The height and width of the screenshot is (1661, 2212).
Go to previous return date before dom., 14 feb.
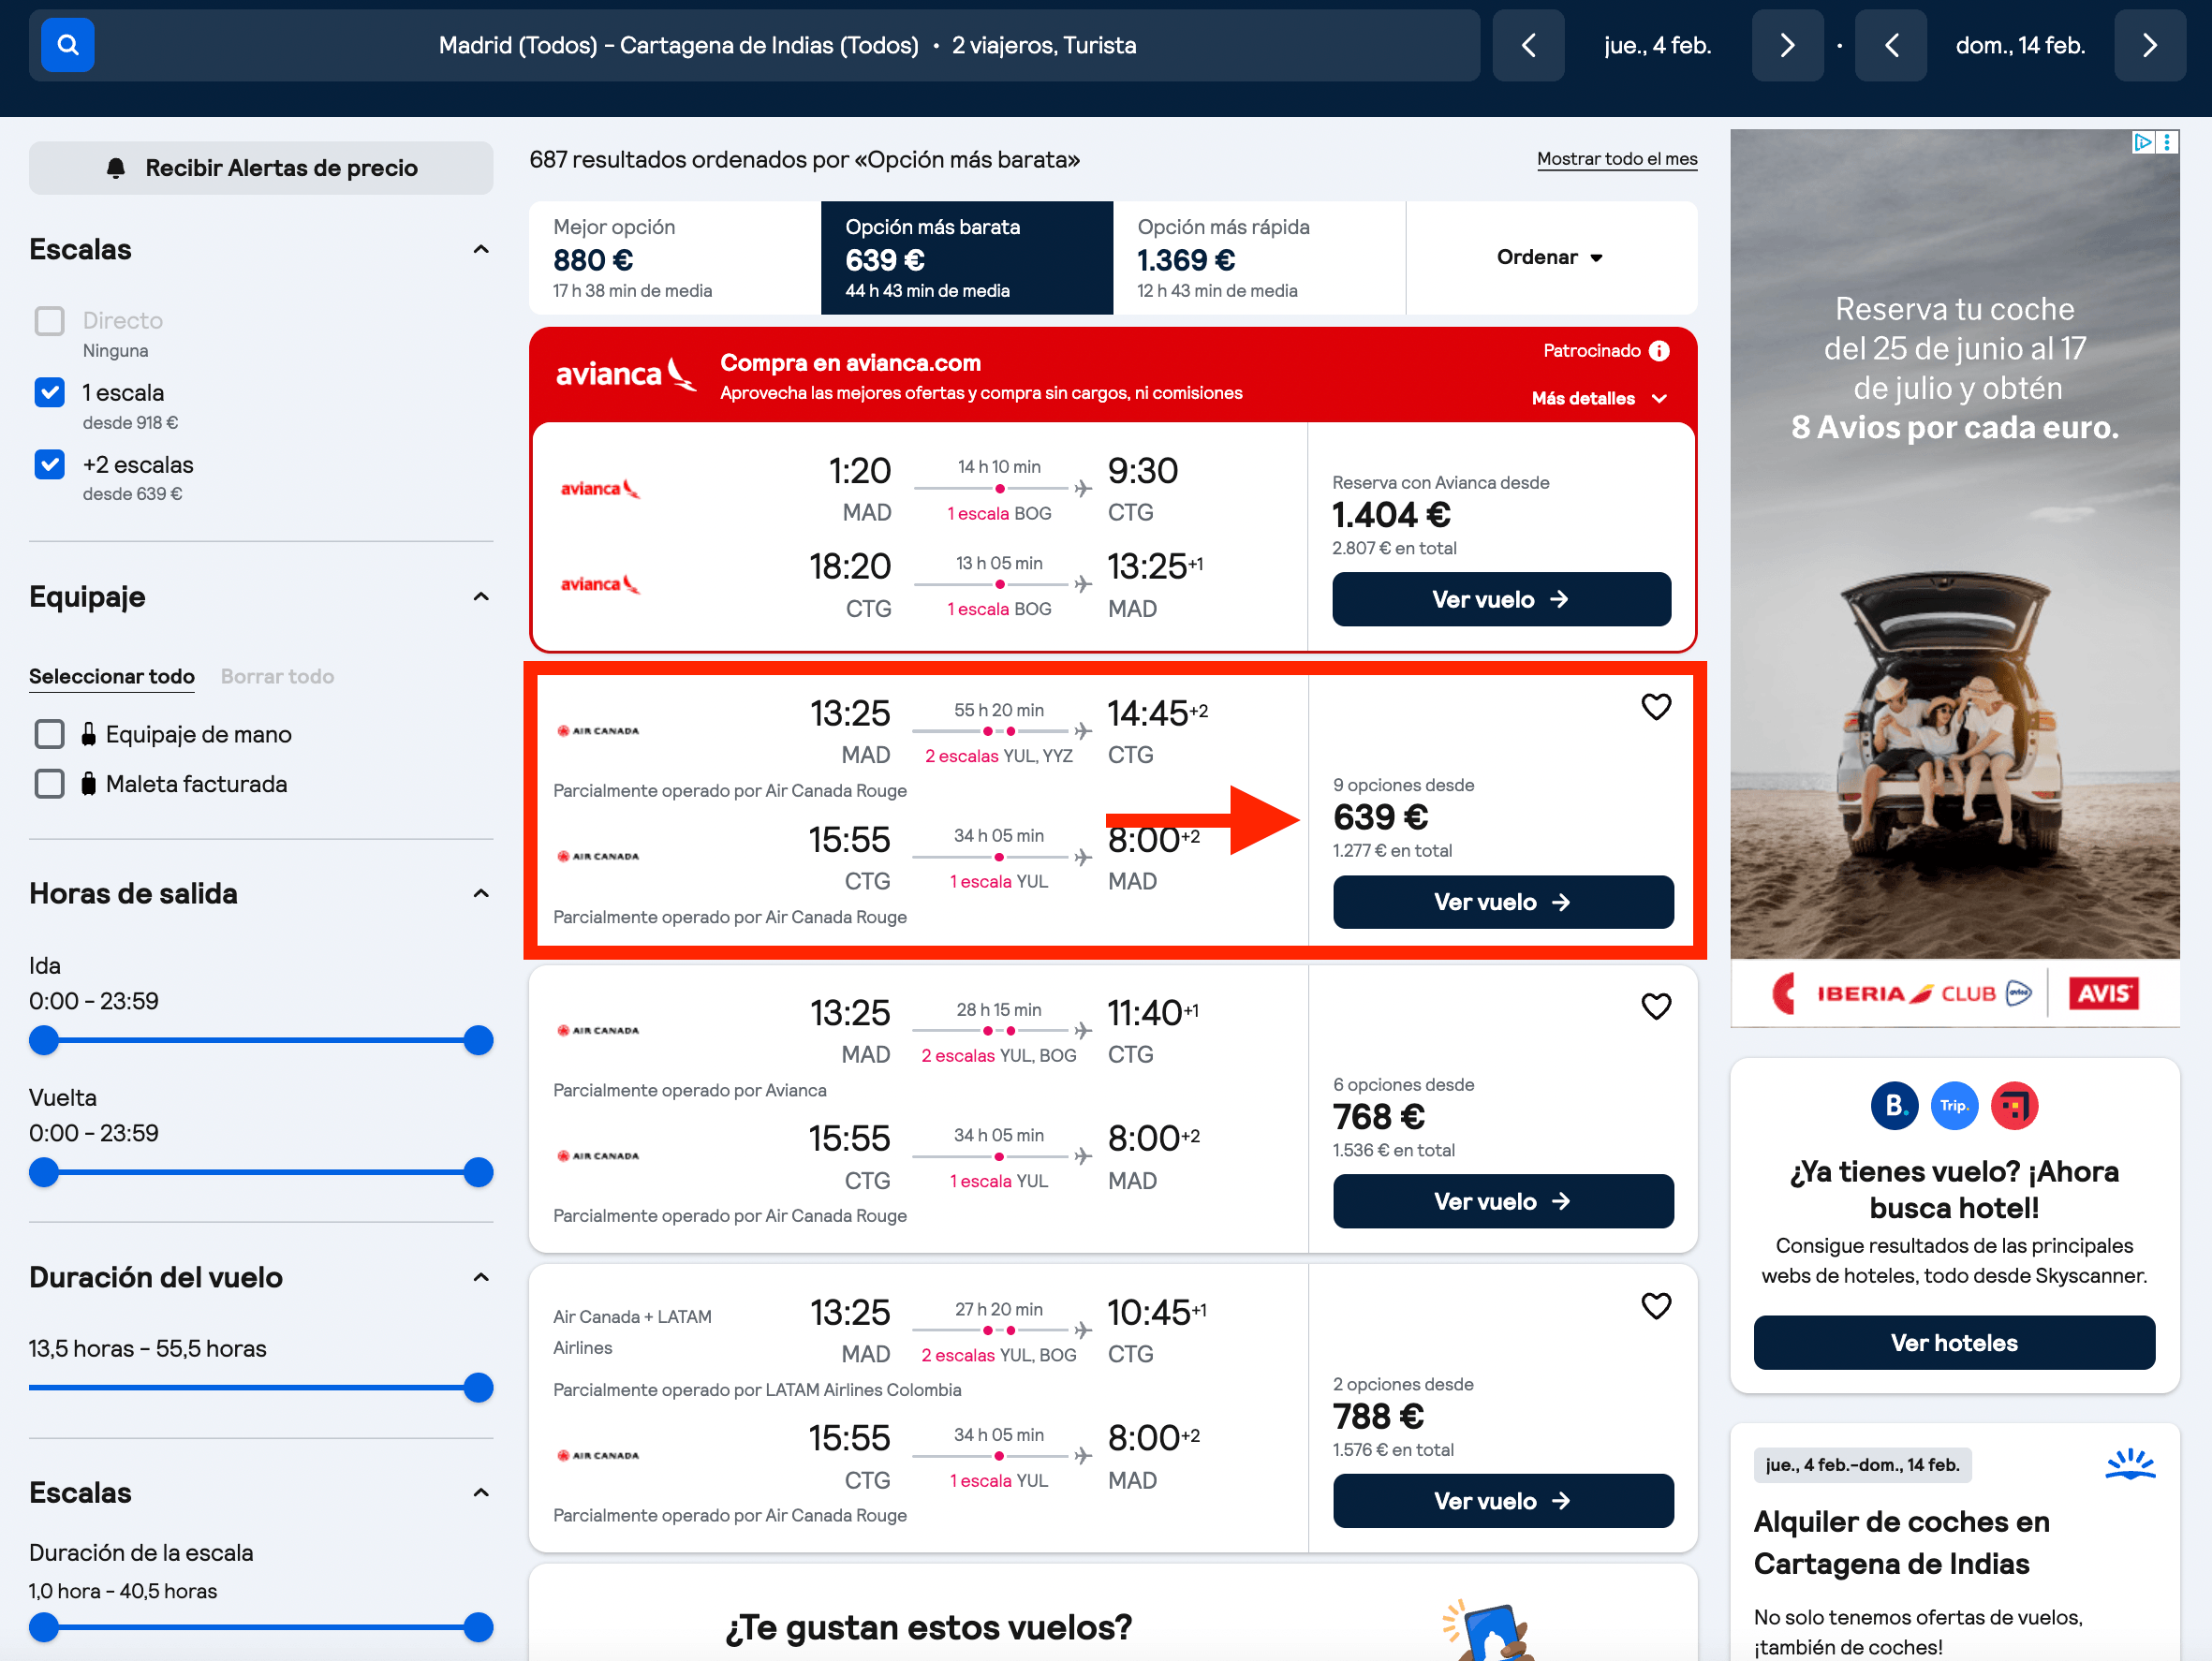click(1890, 45)
